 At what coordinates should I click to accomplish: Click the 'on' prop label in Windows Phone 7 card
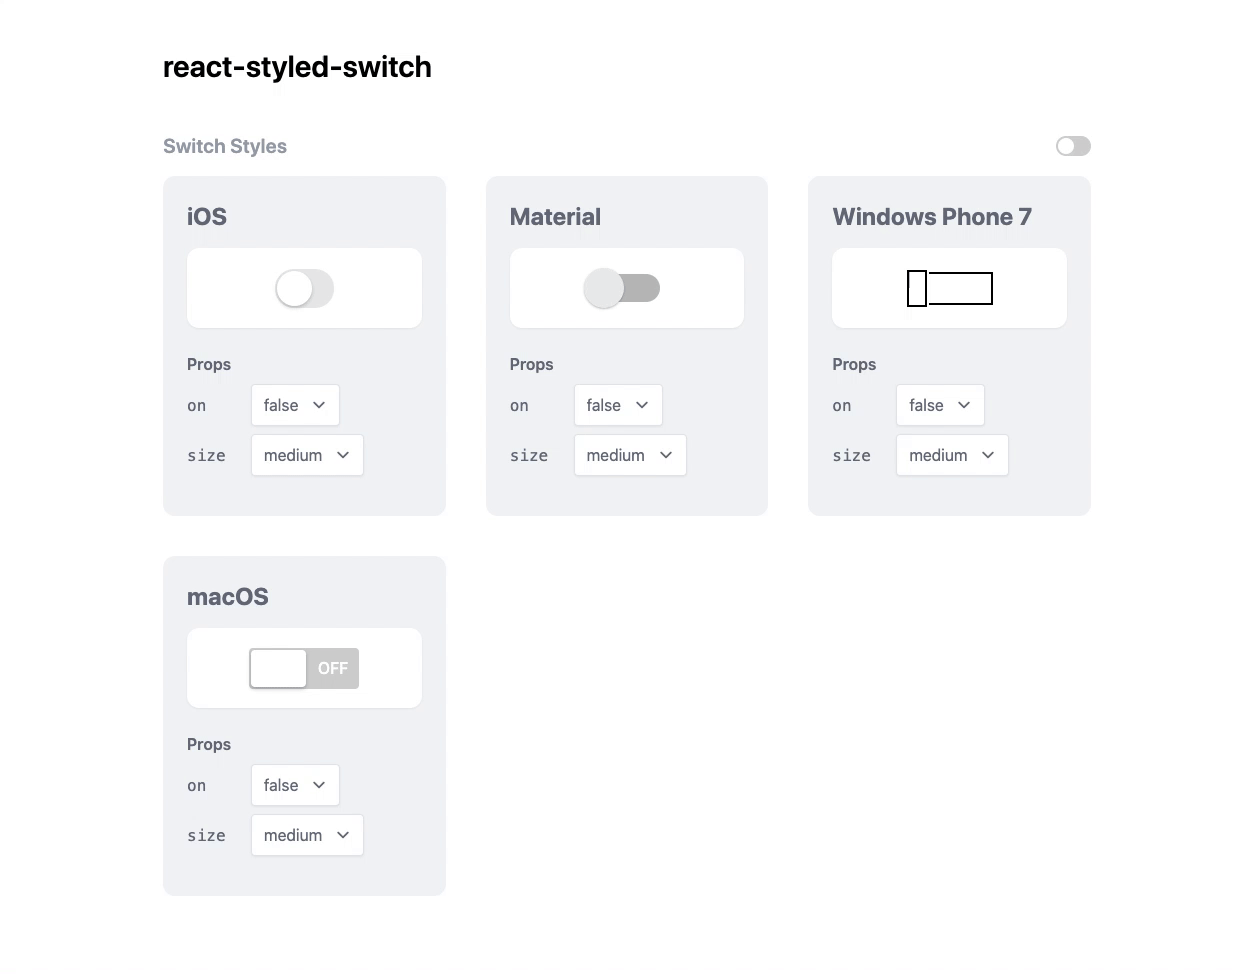click(x=842, y=406)
